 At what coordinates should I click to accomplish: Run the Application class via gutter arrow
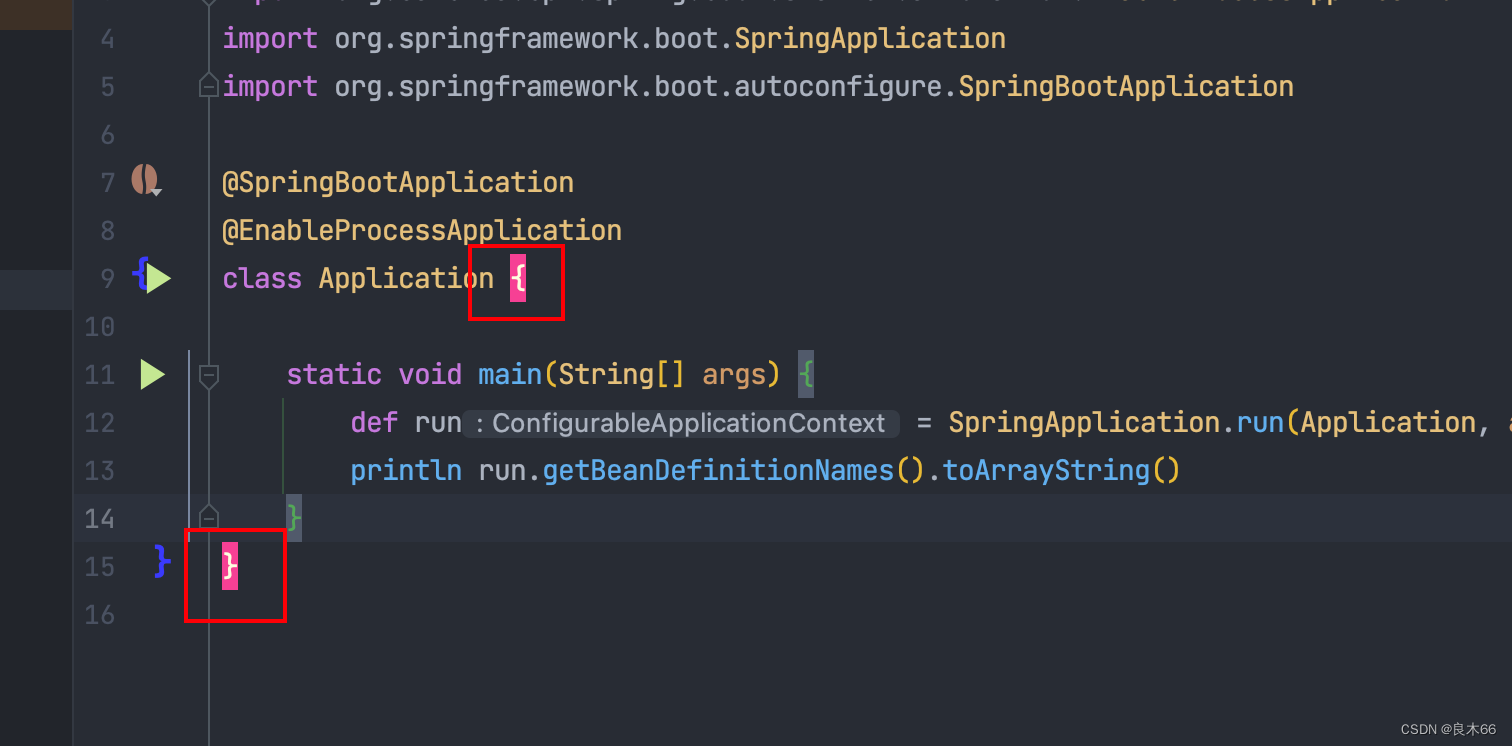tap(159, 278)
